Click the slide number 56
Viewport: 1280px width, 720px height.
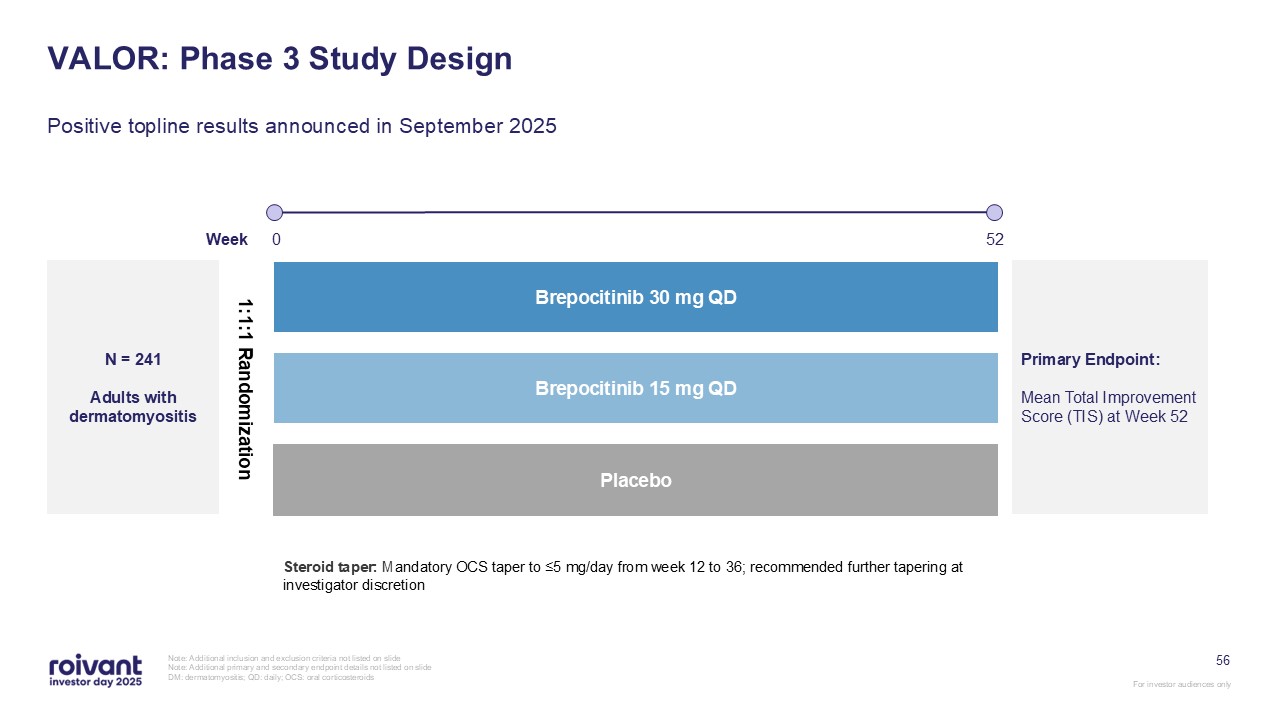click(x=1222, y=660)
